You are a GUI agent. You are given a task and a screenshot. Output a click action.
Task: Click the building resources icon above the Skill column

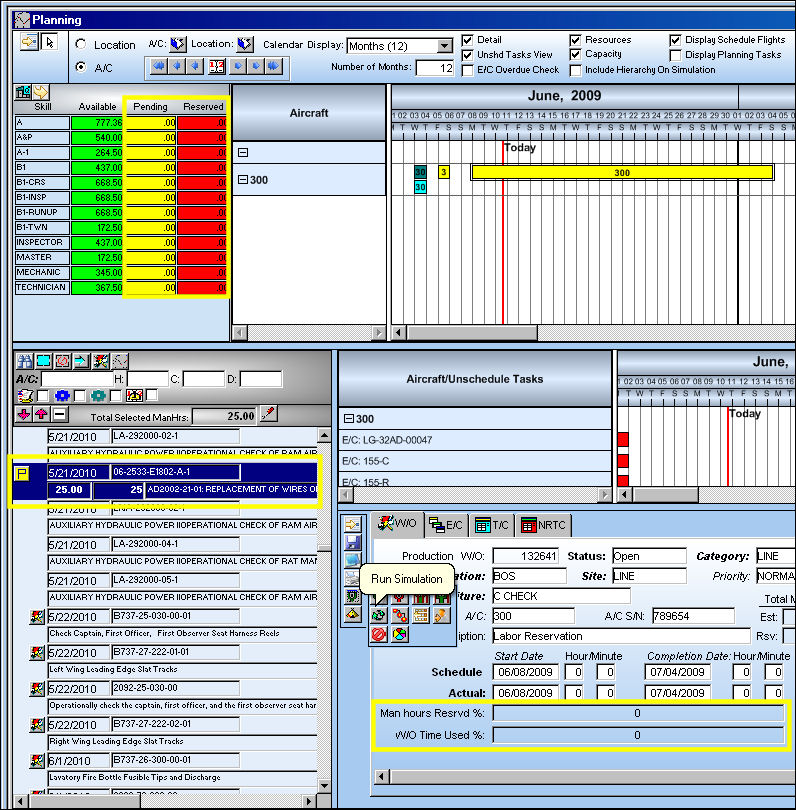(x=23, y=92)
